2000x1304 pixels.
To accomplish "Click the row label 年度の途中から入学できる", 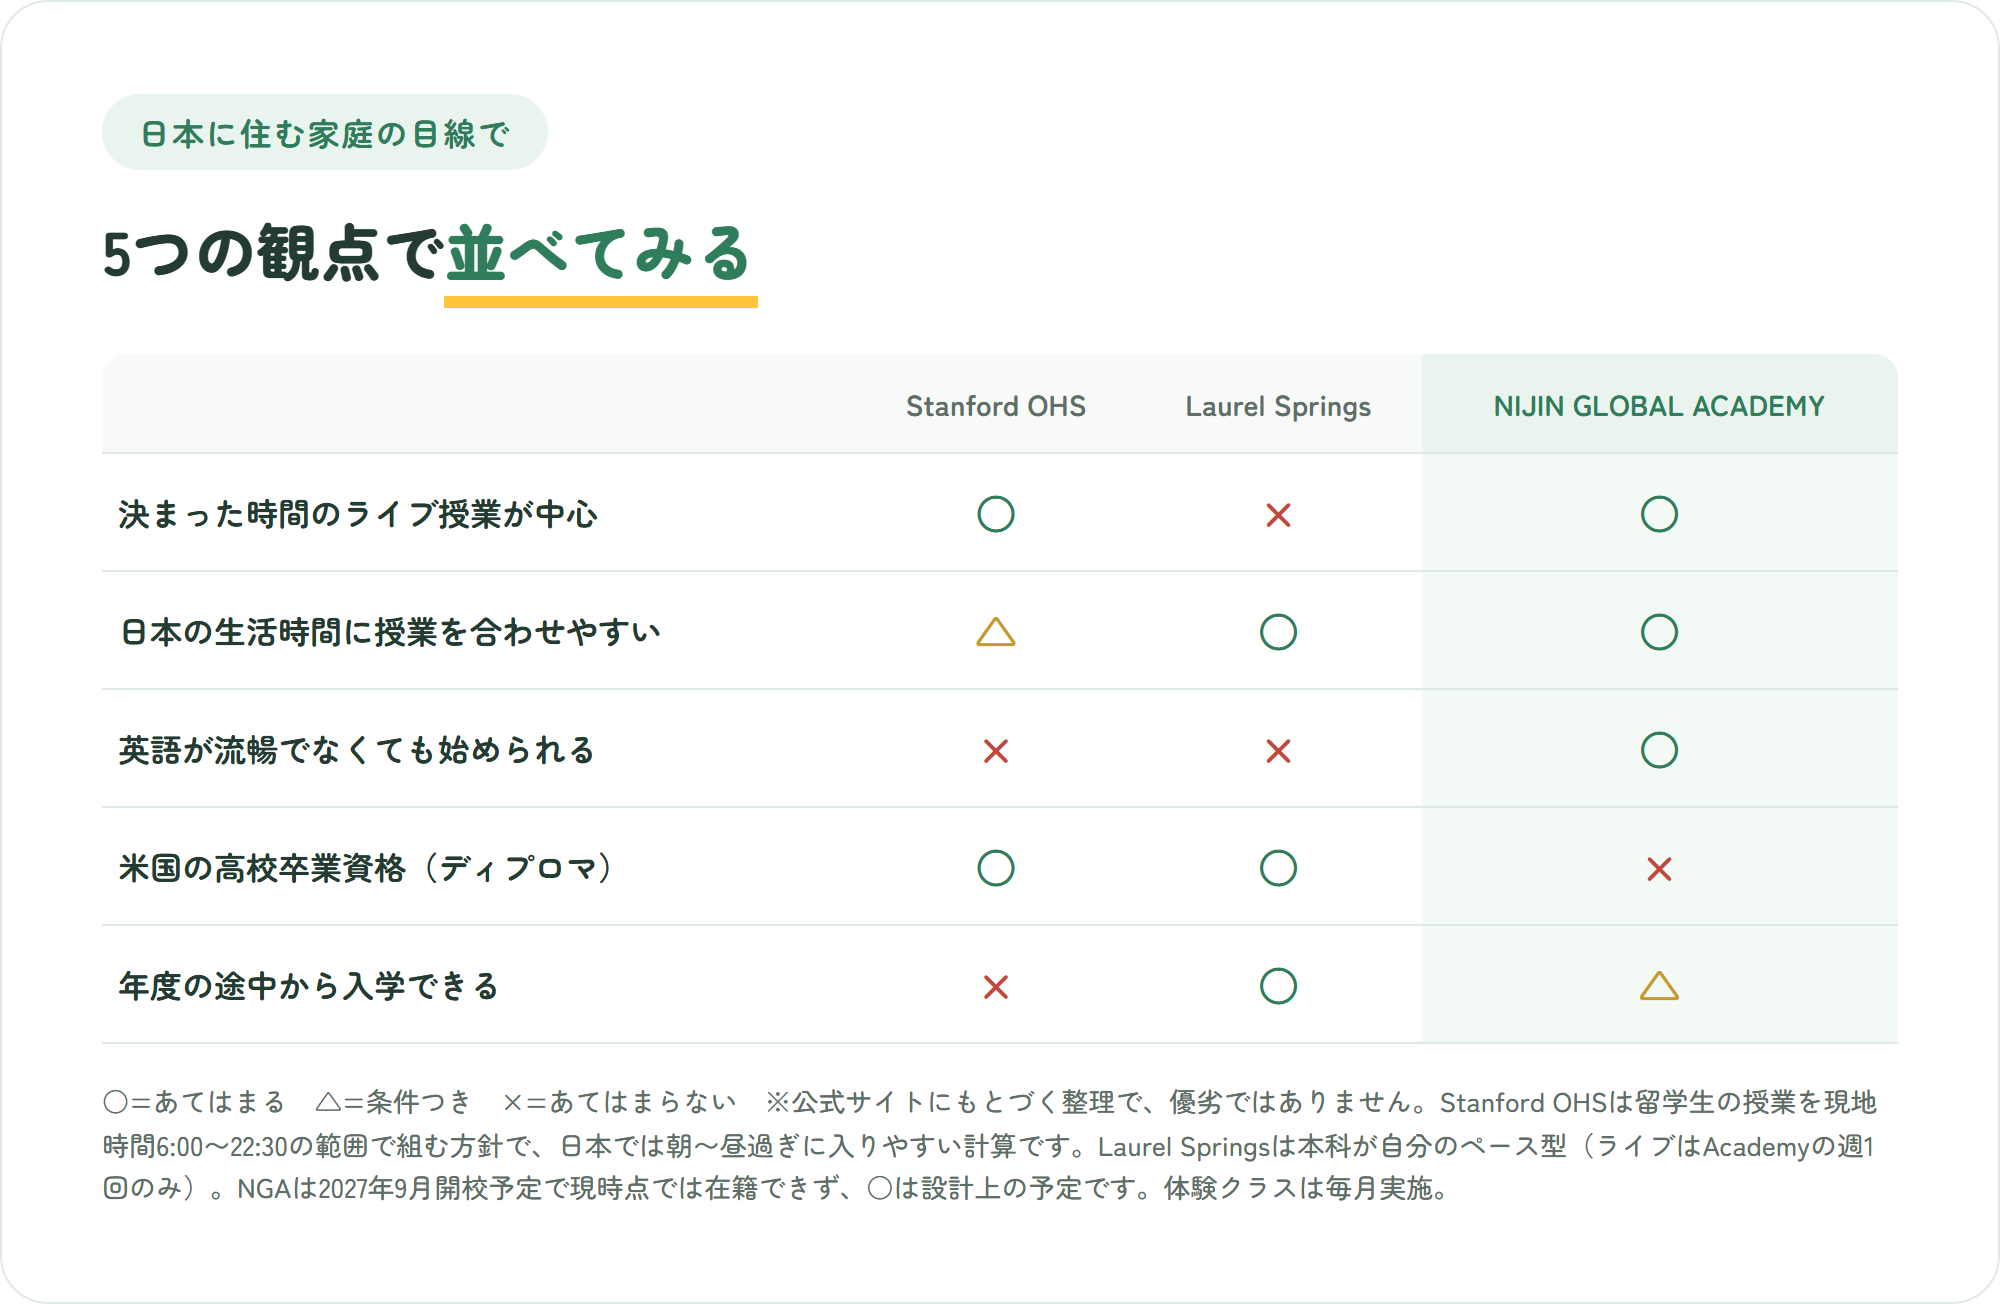I will tap(308, 986).
